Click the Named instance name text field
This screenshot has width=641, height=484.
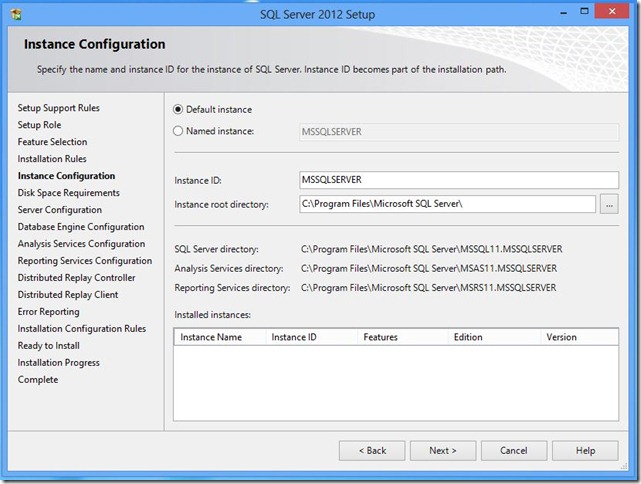point(459,131)
